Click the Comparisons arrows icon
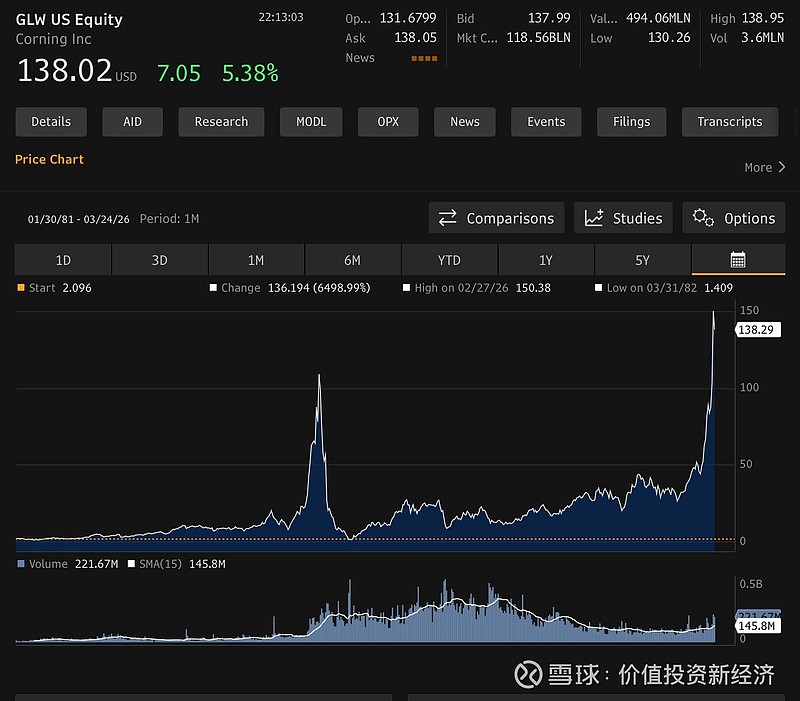 pyautogui.click(x=448, y=218)
